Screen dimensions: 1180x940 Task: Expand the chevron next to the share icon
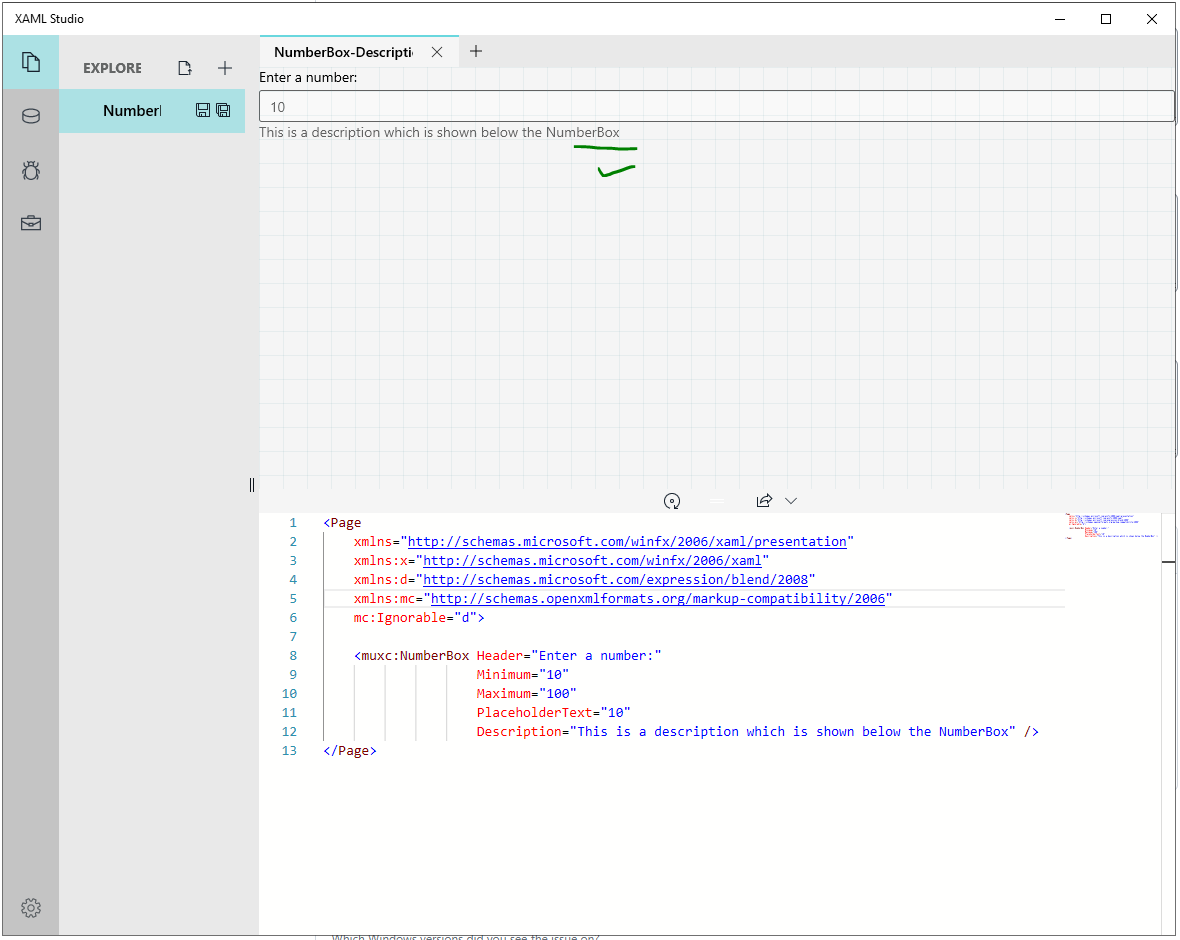(791, 500)
